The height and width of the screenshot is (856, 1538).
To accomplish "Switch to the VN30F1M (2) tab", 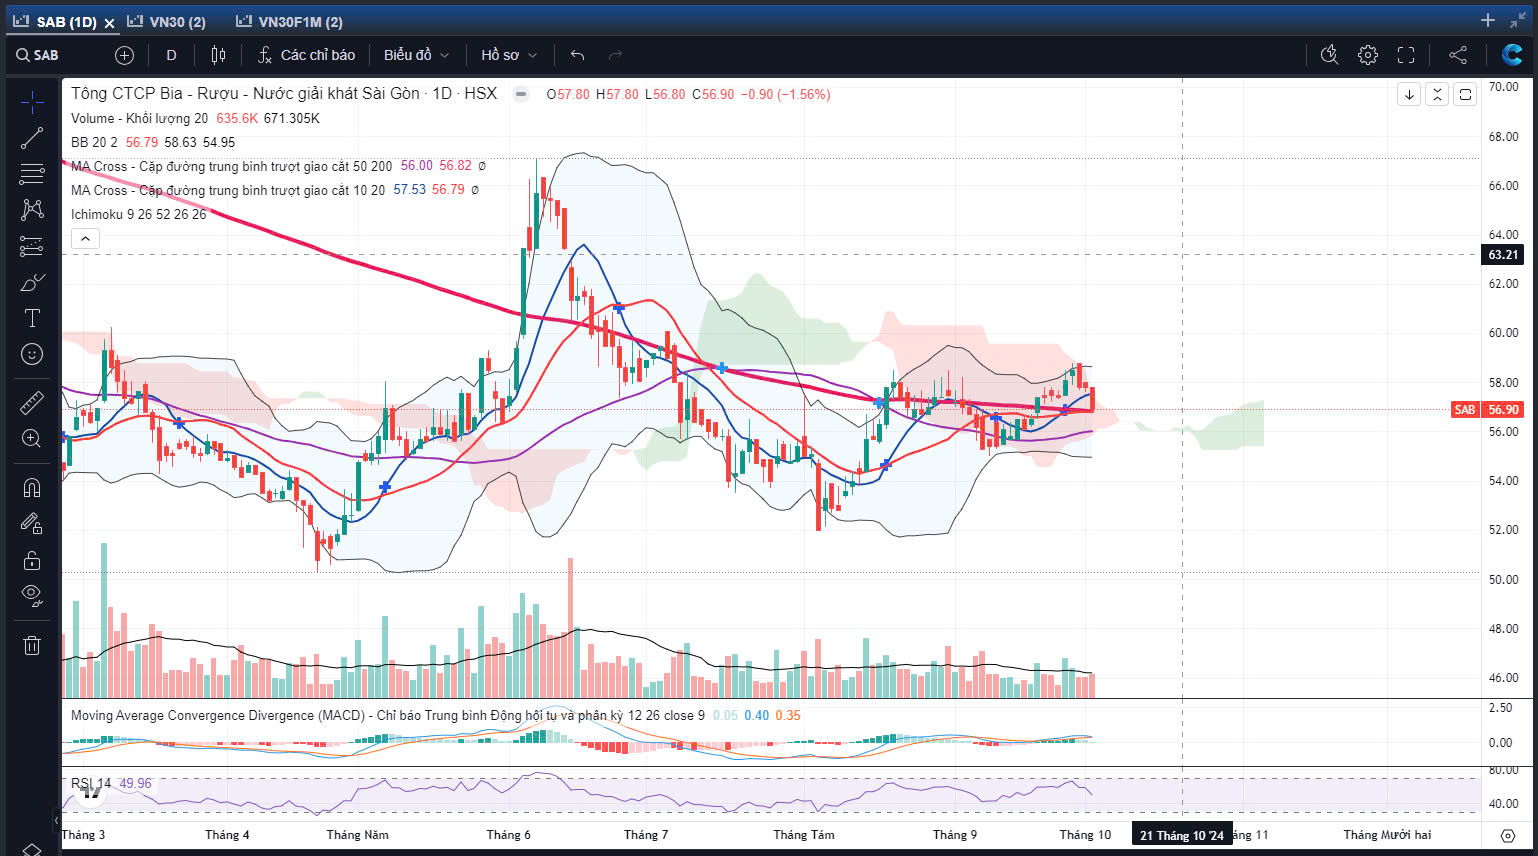I will 291,21.
